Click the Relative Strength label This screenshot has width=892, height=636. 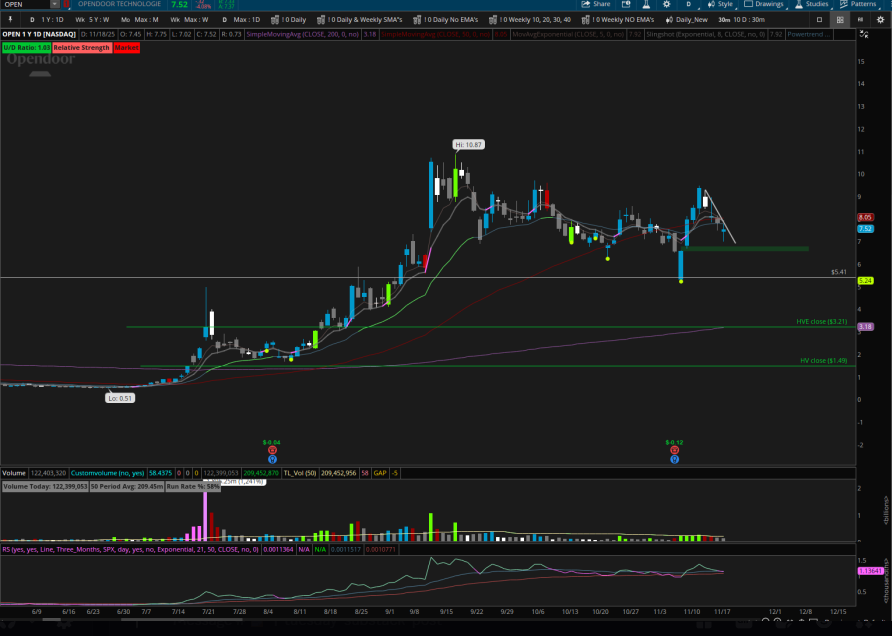coord(81,48)
